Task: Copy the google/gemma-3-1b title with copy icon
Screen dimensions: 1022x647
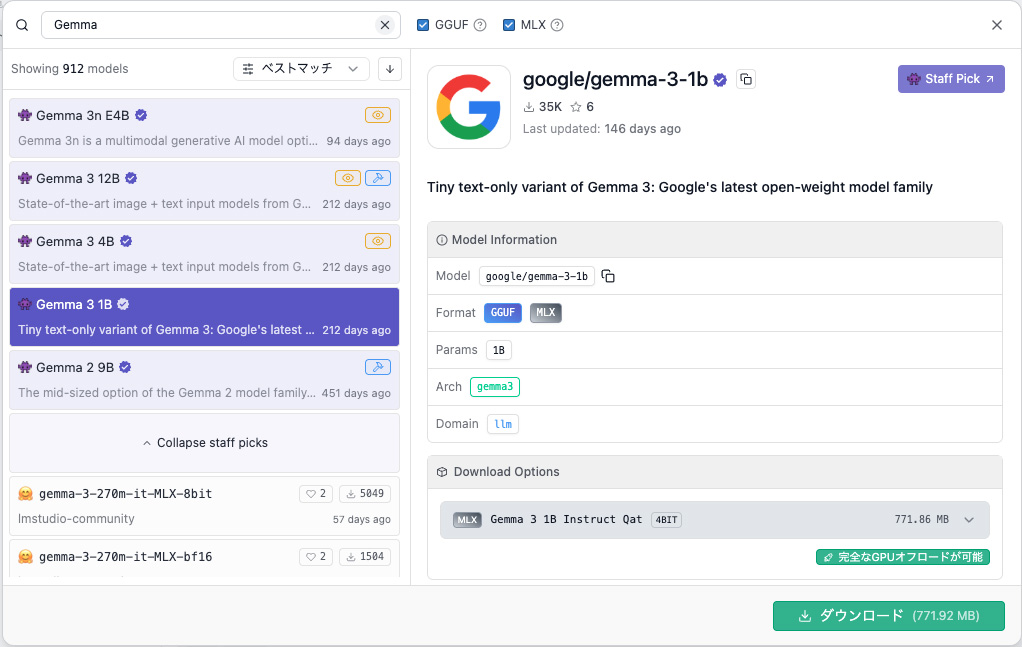Action: [x=745, y=79]
